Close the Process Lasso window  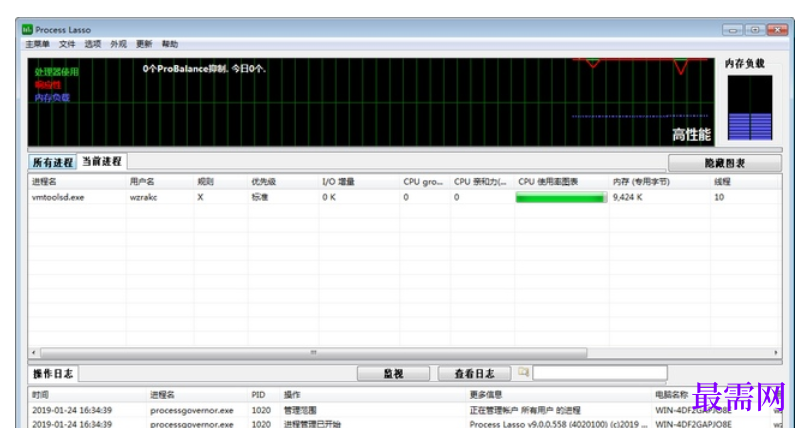pyautogui.click(x=777, y=30)
